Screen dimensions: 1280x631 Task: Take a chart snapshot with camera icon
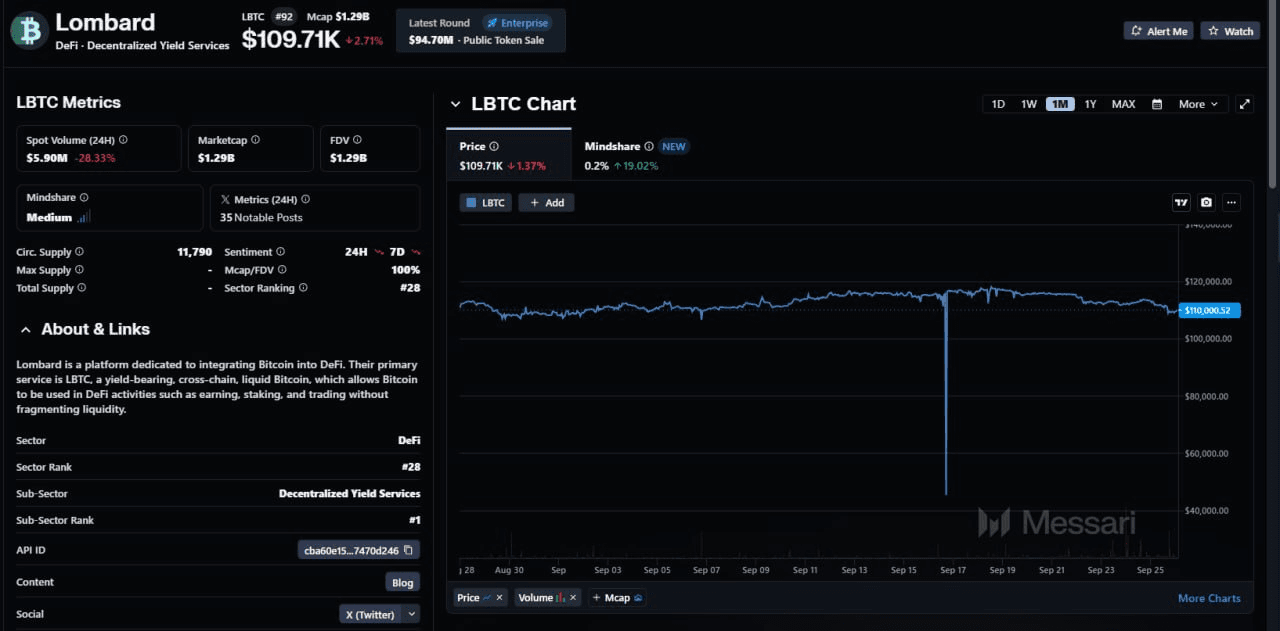tap(1206, 202)
